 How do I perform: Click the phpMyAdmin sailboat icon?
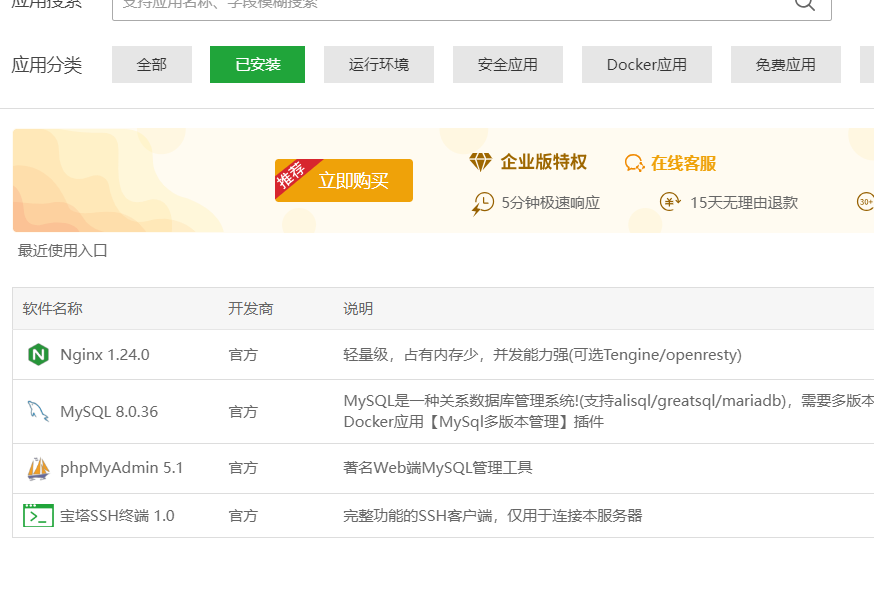pos(38,468)
